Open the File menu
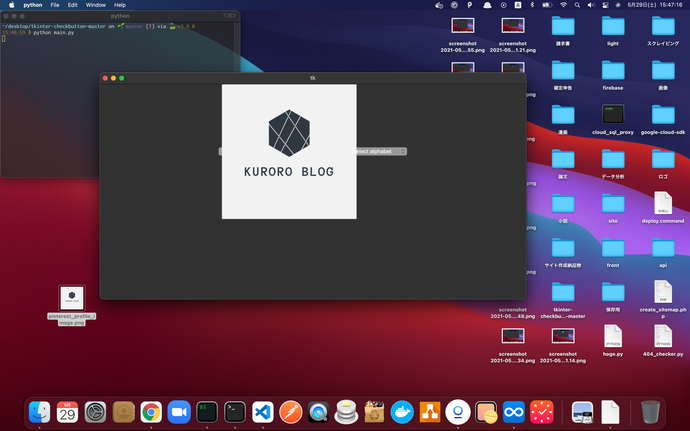690x431 pixels. click(x=55, y=5)
